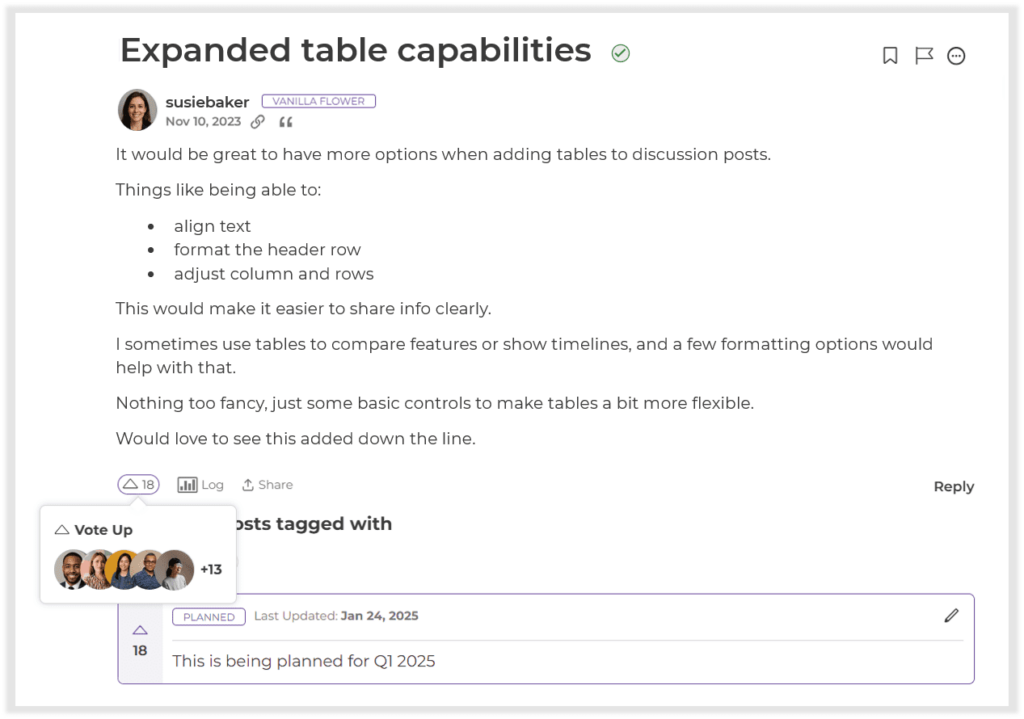The width and height of the screenshot is (1024, 719).
Task: Click the quote icon next to the date
Action: [x=286, y=122]
